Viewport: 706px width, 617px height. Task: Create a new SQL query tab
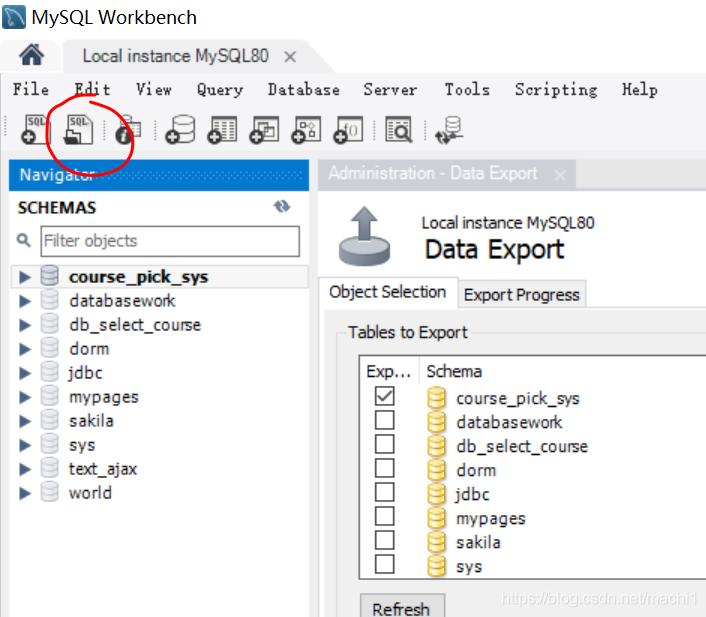point(36,130)
